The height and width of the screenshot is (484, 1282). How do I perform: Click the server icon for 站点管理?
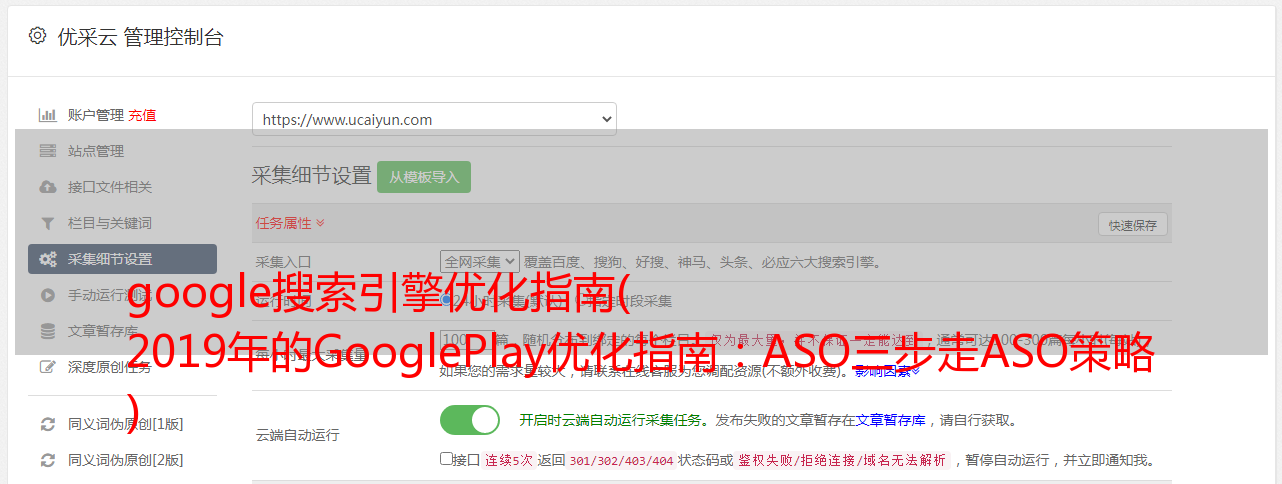pos(47,151)
